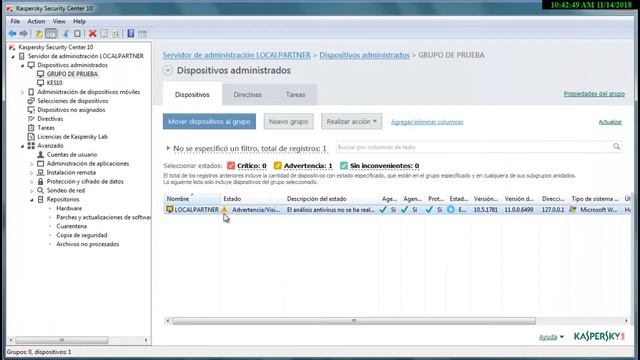This screenshot has width=640, height=360.
Task: Open the Realizar acción dropdown
Action: point(351,122)
